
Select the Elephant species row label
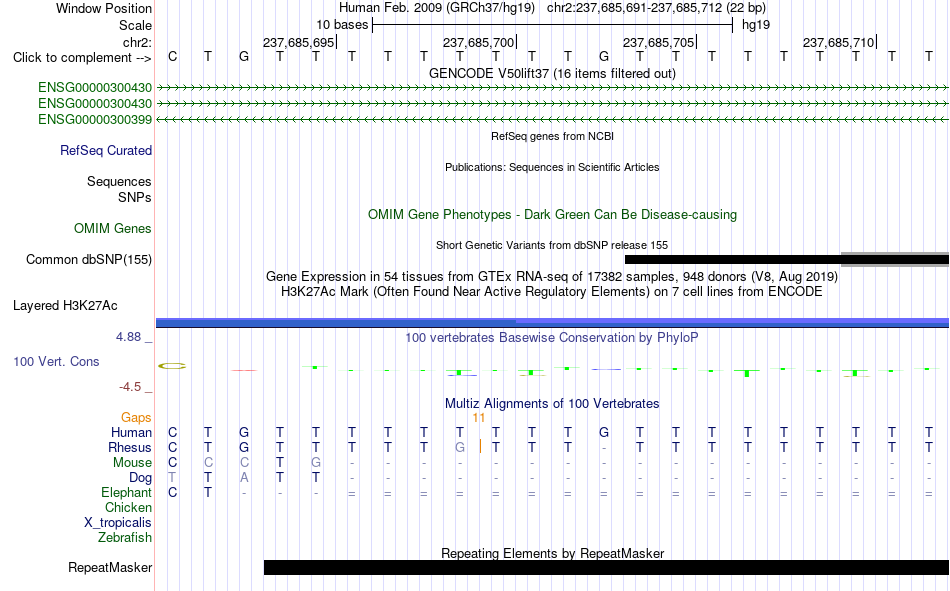(x=127, y=492)
